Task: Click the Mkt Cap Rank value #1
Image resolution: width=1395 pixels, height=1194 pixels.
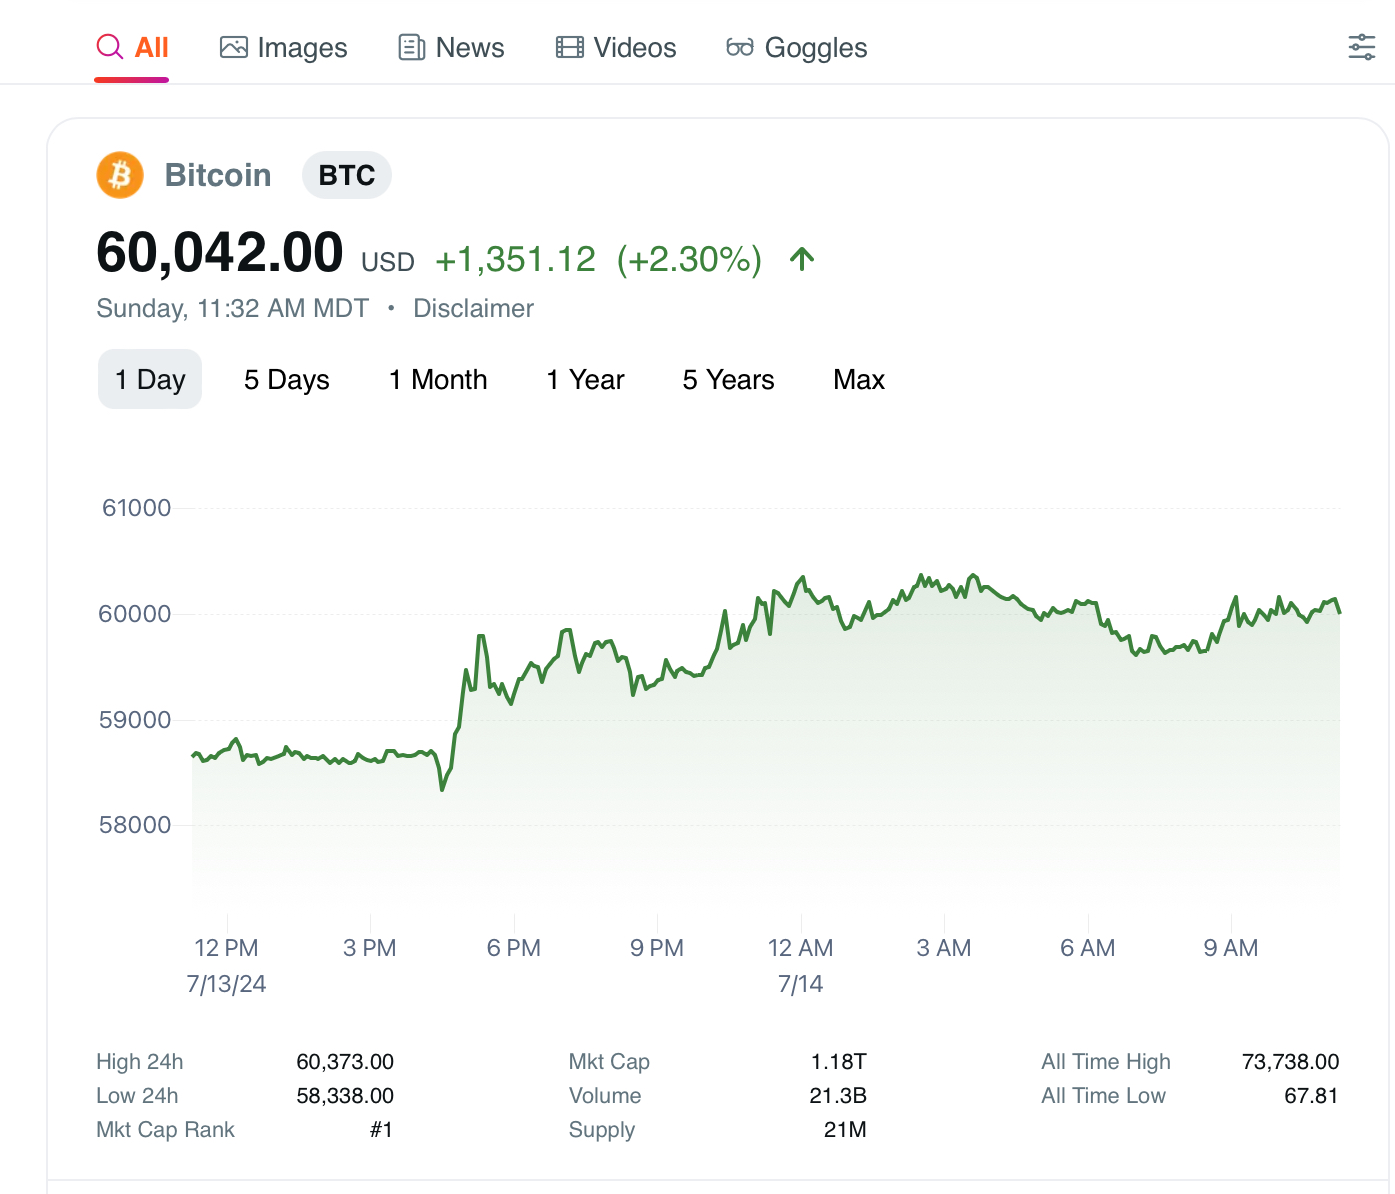Action: click(381, 1129)
